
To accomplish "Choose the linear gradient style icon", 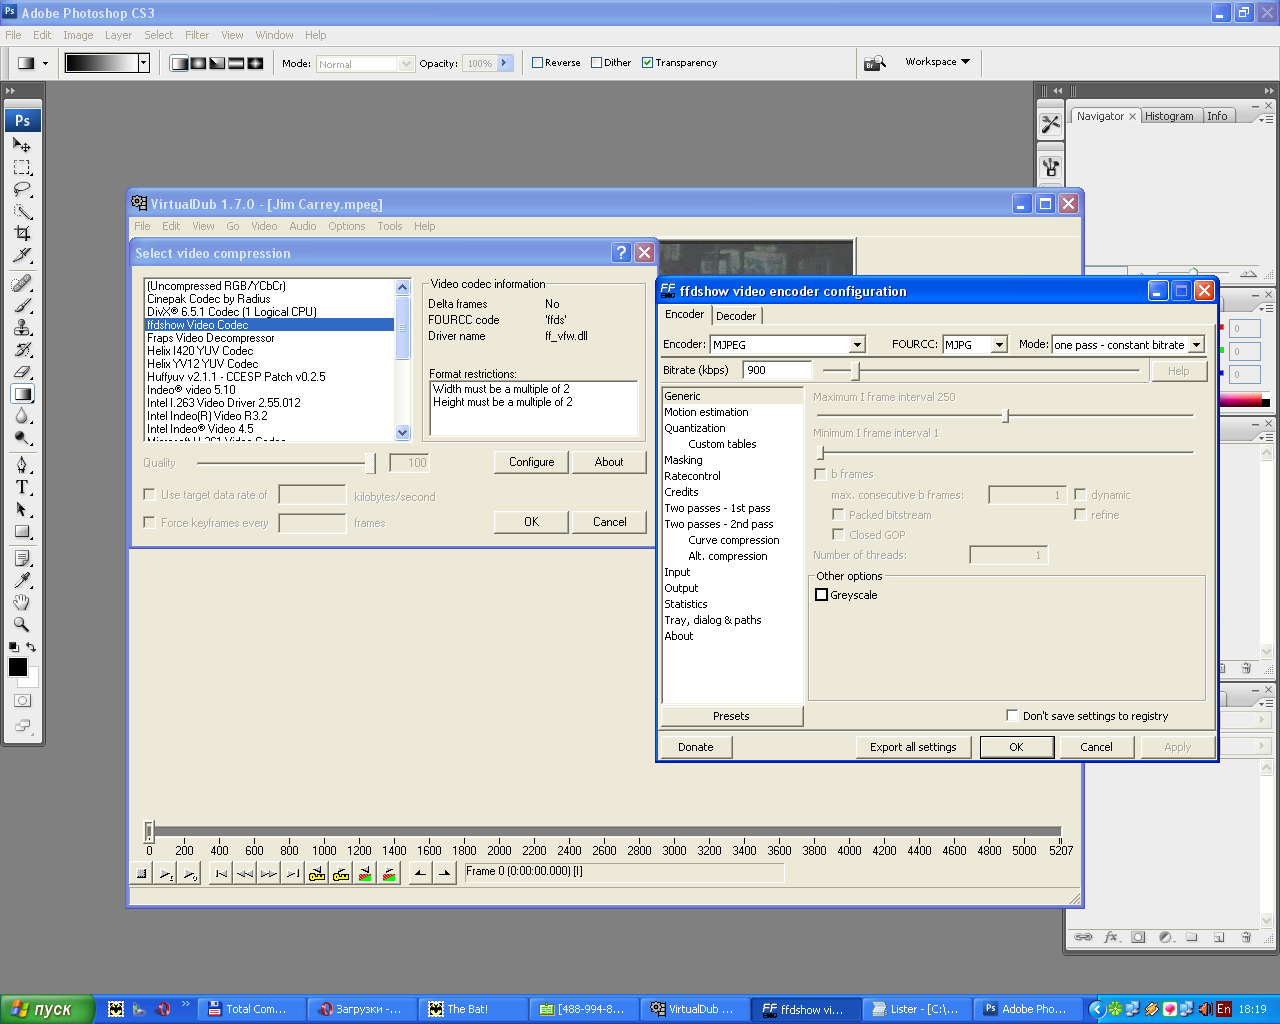I will coord(179,63).
